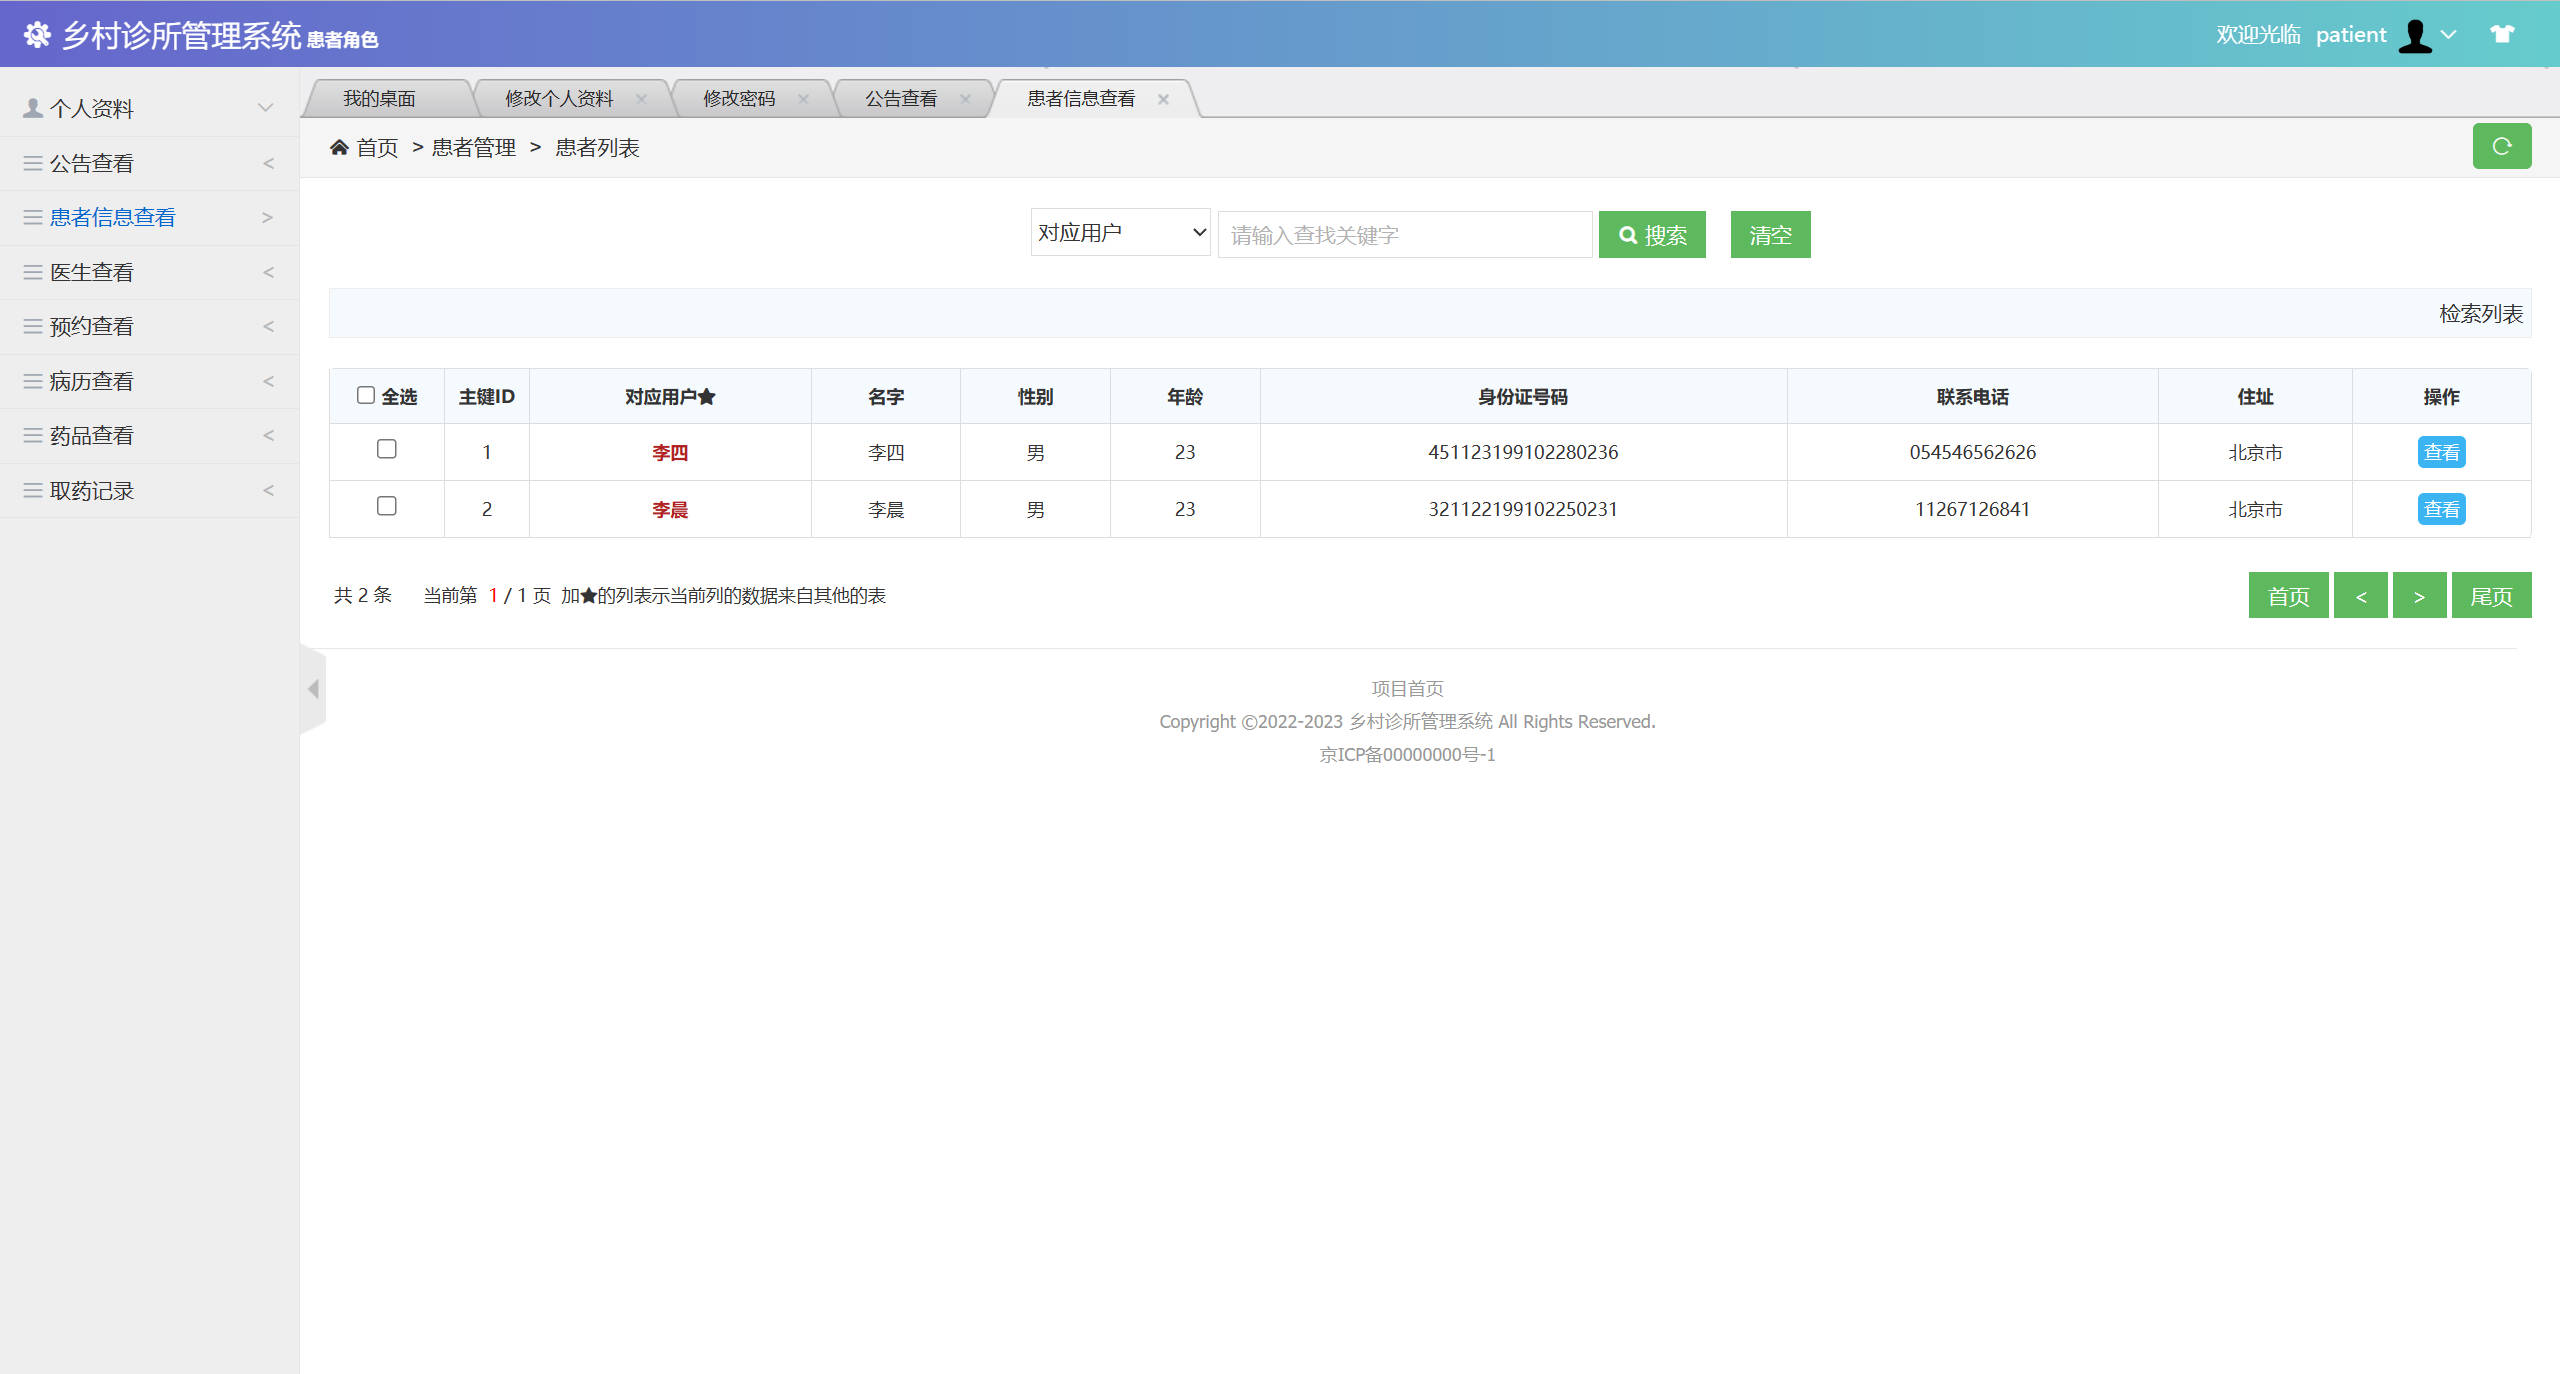
Task: Collapse the sidebar using the edge arrow handle
Action: pyautogui.click(x=312, y=689)
